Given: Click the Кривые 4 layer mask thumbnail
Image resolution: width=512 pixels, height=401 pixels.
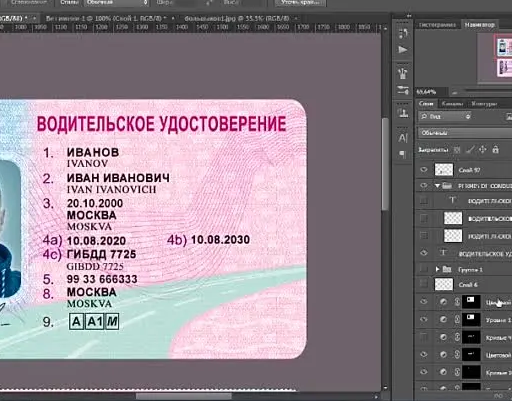Looking at the screenshot, I should [471, 337].
